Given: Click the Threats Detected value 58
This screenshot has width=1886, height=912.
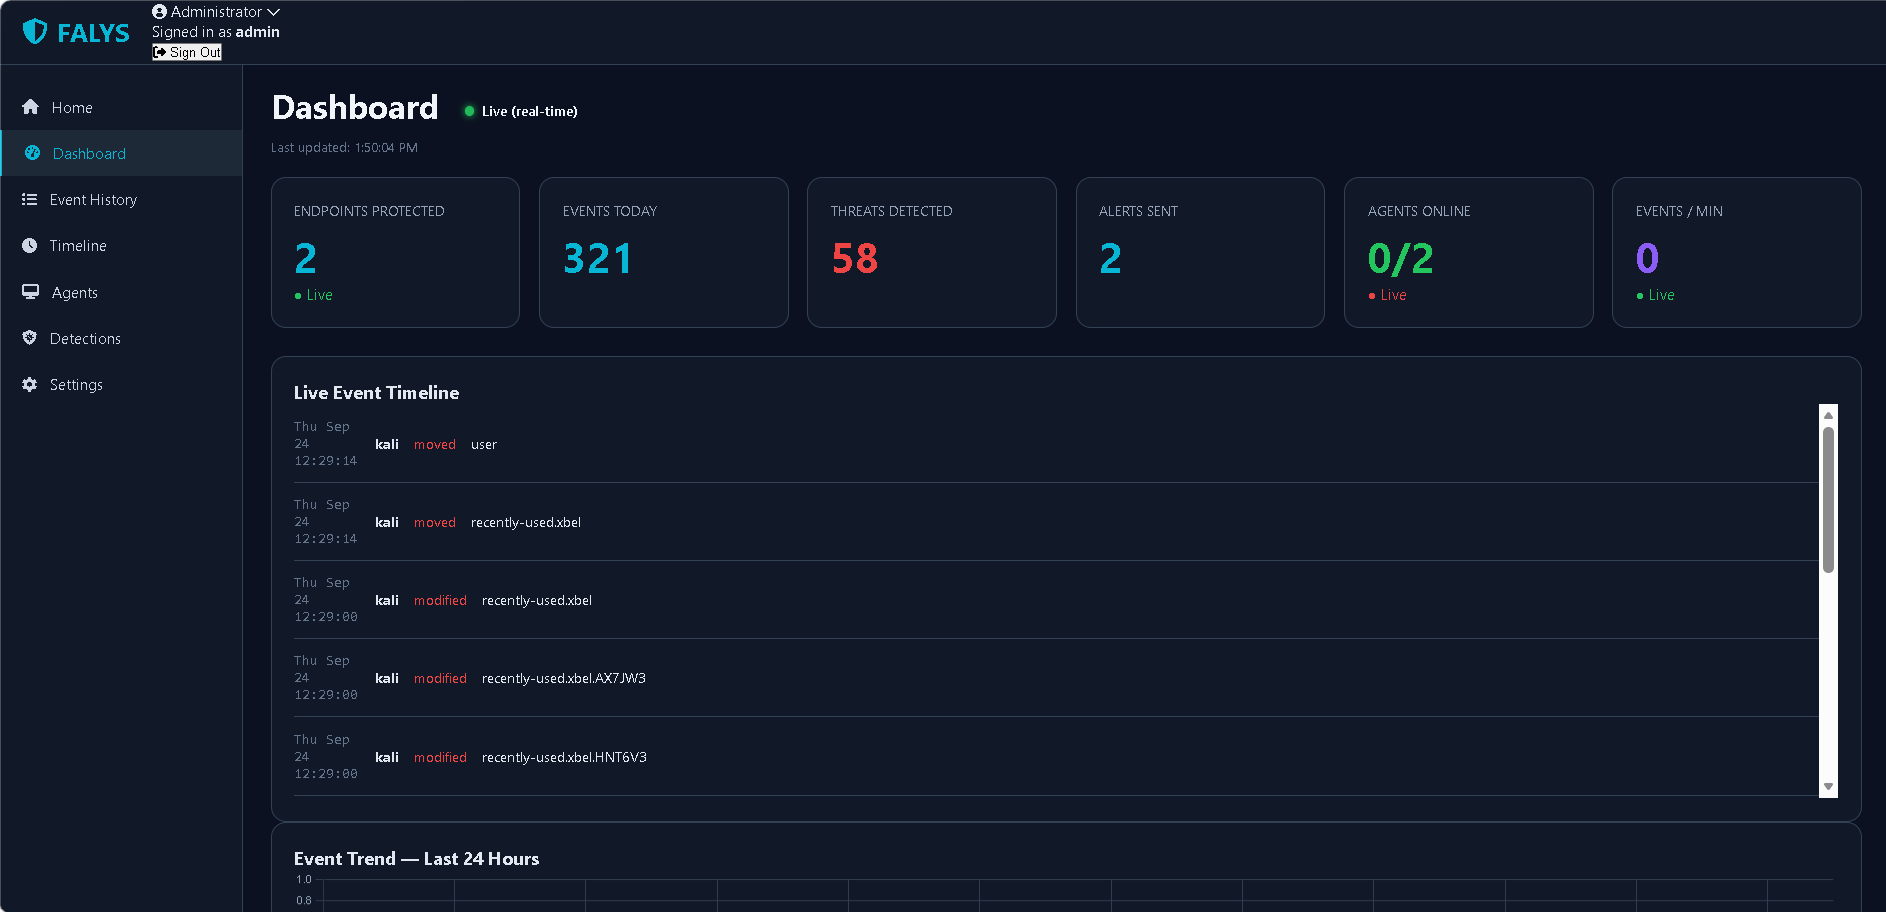Looking at the screenshot, I should 855,259.
